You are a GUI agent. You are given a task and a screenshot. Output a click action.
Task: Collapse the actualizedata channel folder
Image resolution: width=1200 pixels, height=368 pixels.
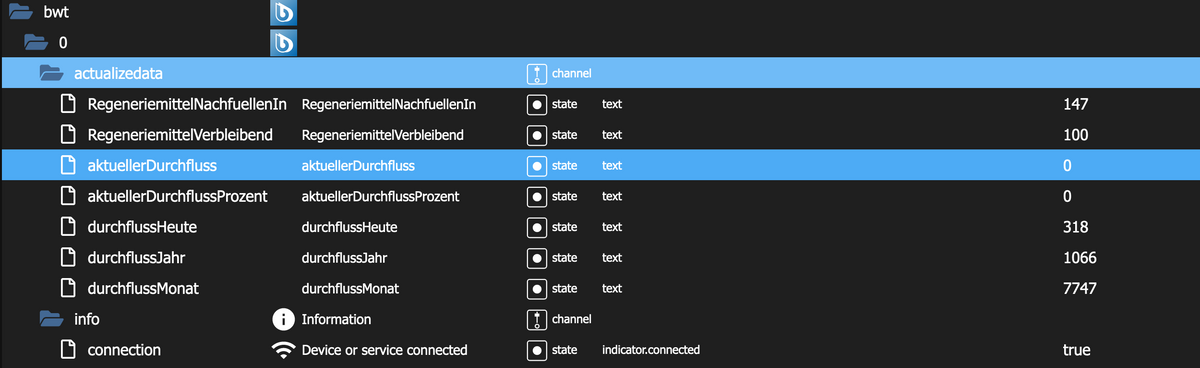click(52, 73)
